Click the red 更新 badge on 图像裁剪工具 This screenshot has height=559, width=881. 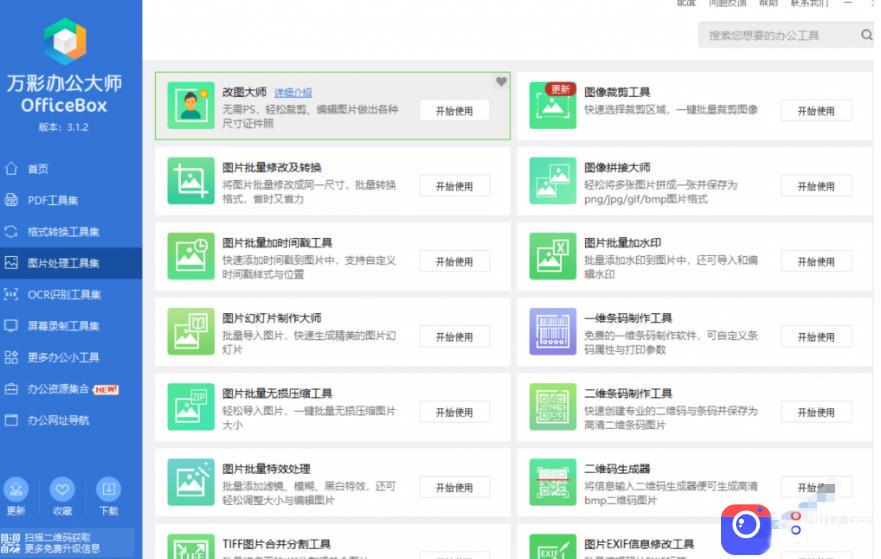pyautogui.click(x=560, y=89)
